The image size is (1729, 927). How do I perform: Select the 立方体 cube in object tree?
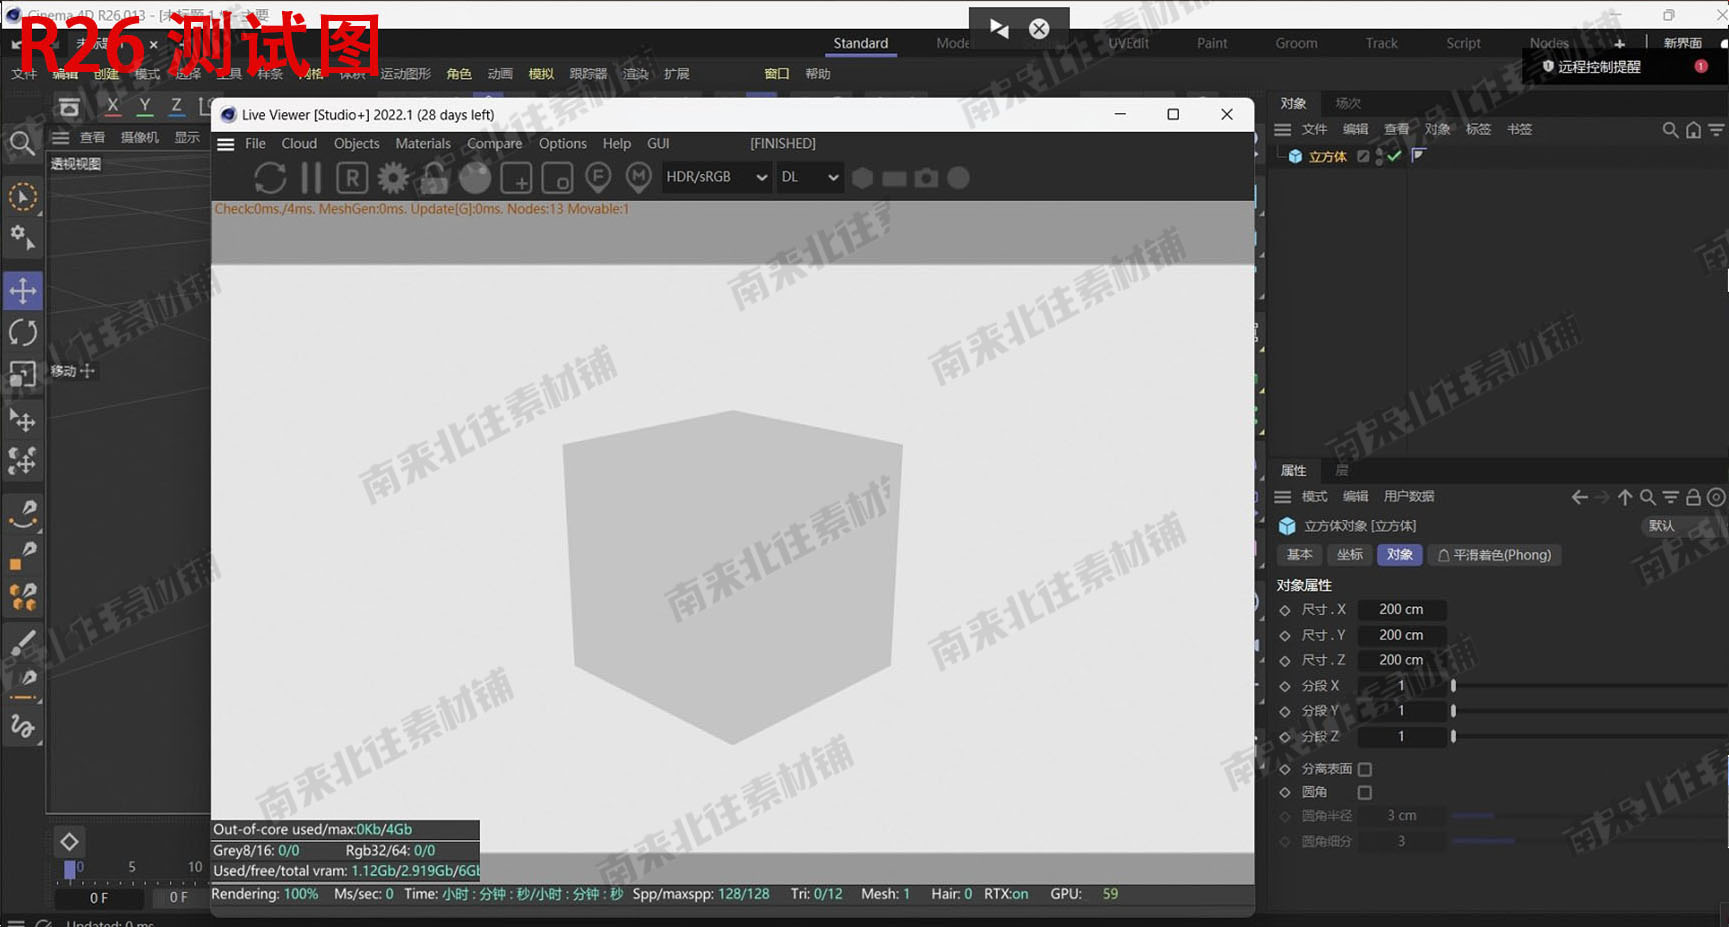point(1327,157)
